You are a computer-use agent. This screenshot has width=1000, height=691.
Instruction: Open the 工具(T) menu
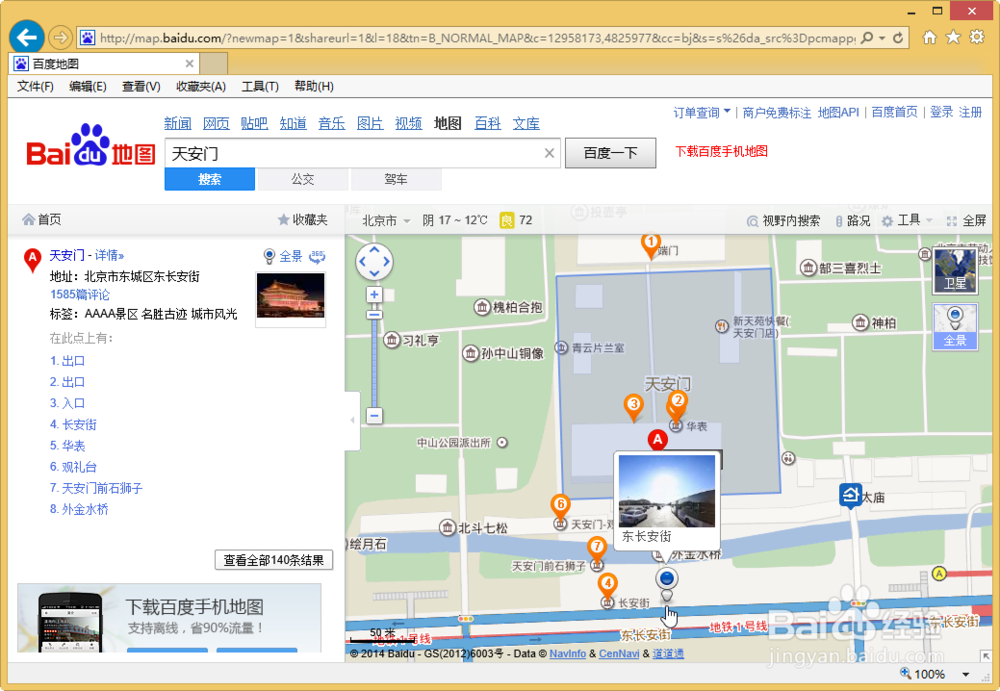tap(260, 86)
